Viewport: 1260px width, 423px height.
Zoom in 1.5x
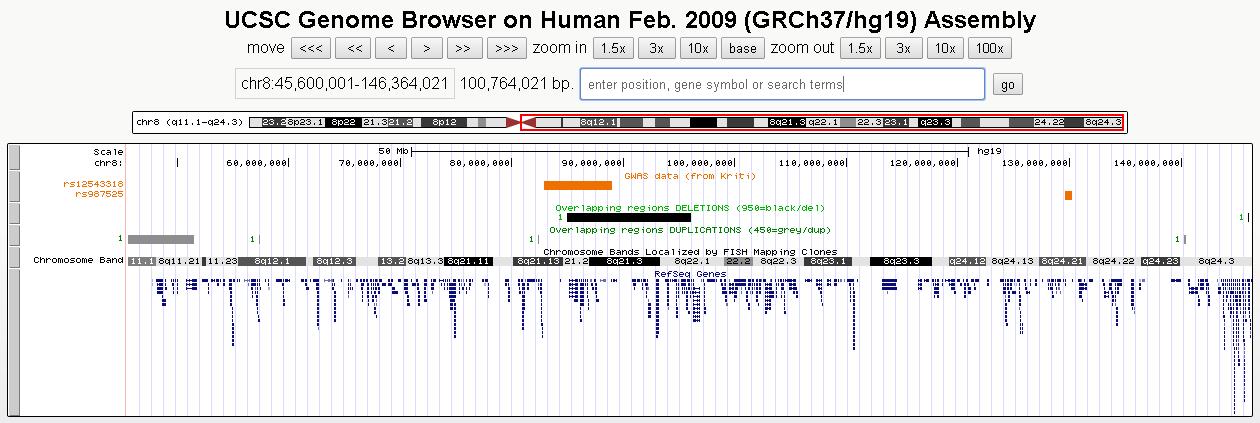612,48
